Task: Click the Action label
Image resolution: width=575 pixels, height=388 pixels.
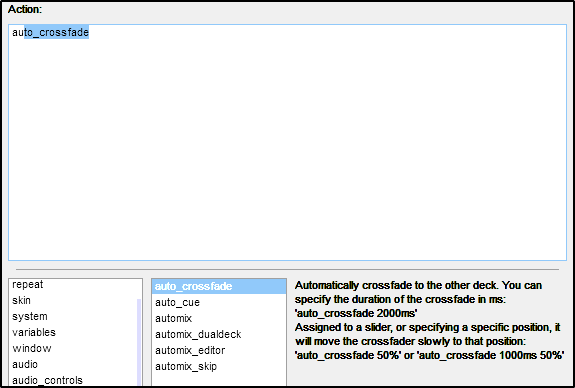Action: coord(25,10)
